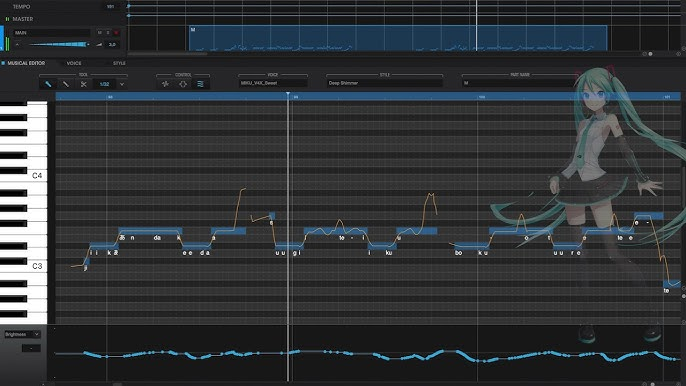
Task: Click the 3.0 volume value box
Action: (112, 45)
